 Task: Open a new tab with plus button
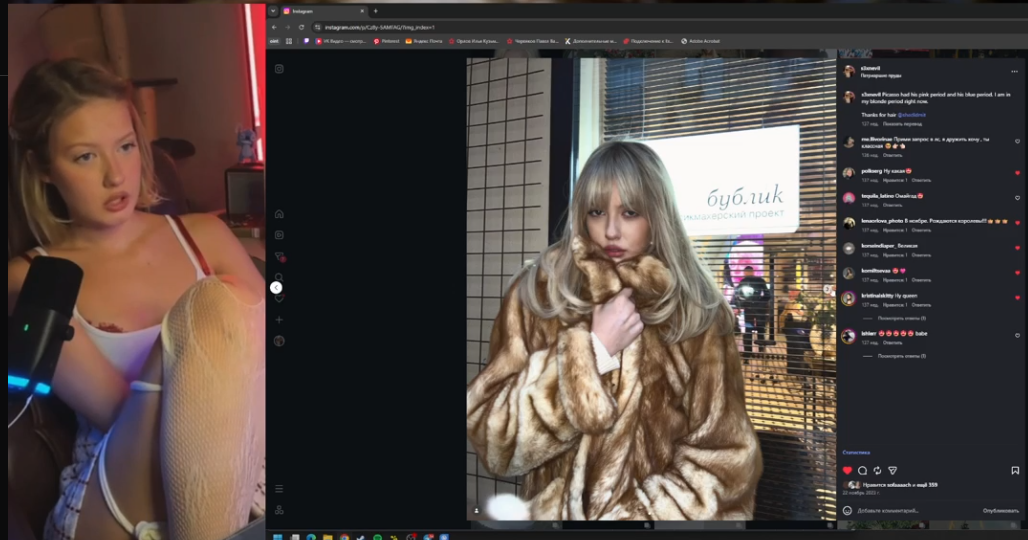click(x=376, y=11)
